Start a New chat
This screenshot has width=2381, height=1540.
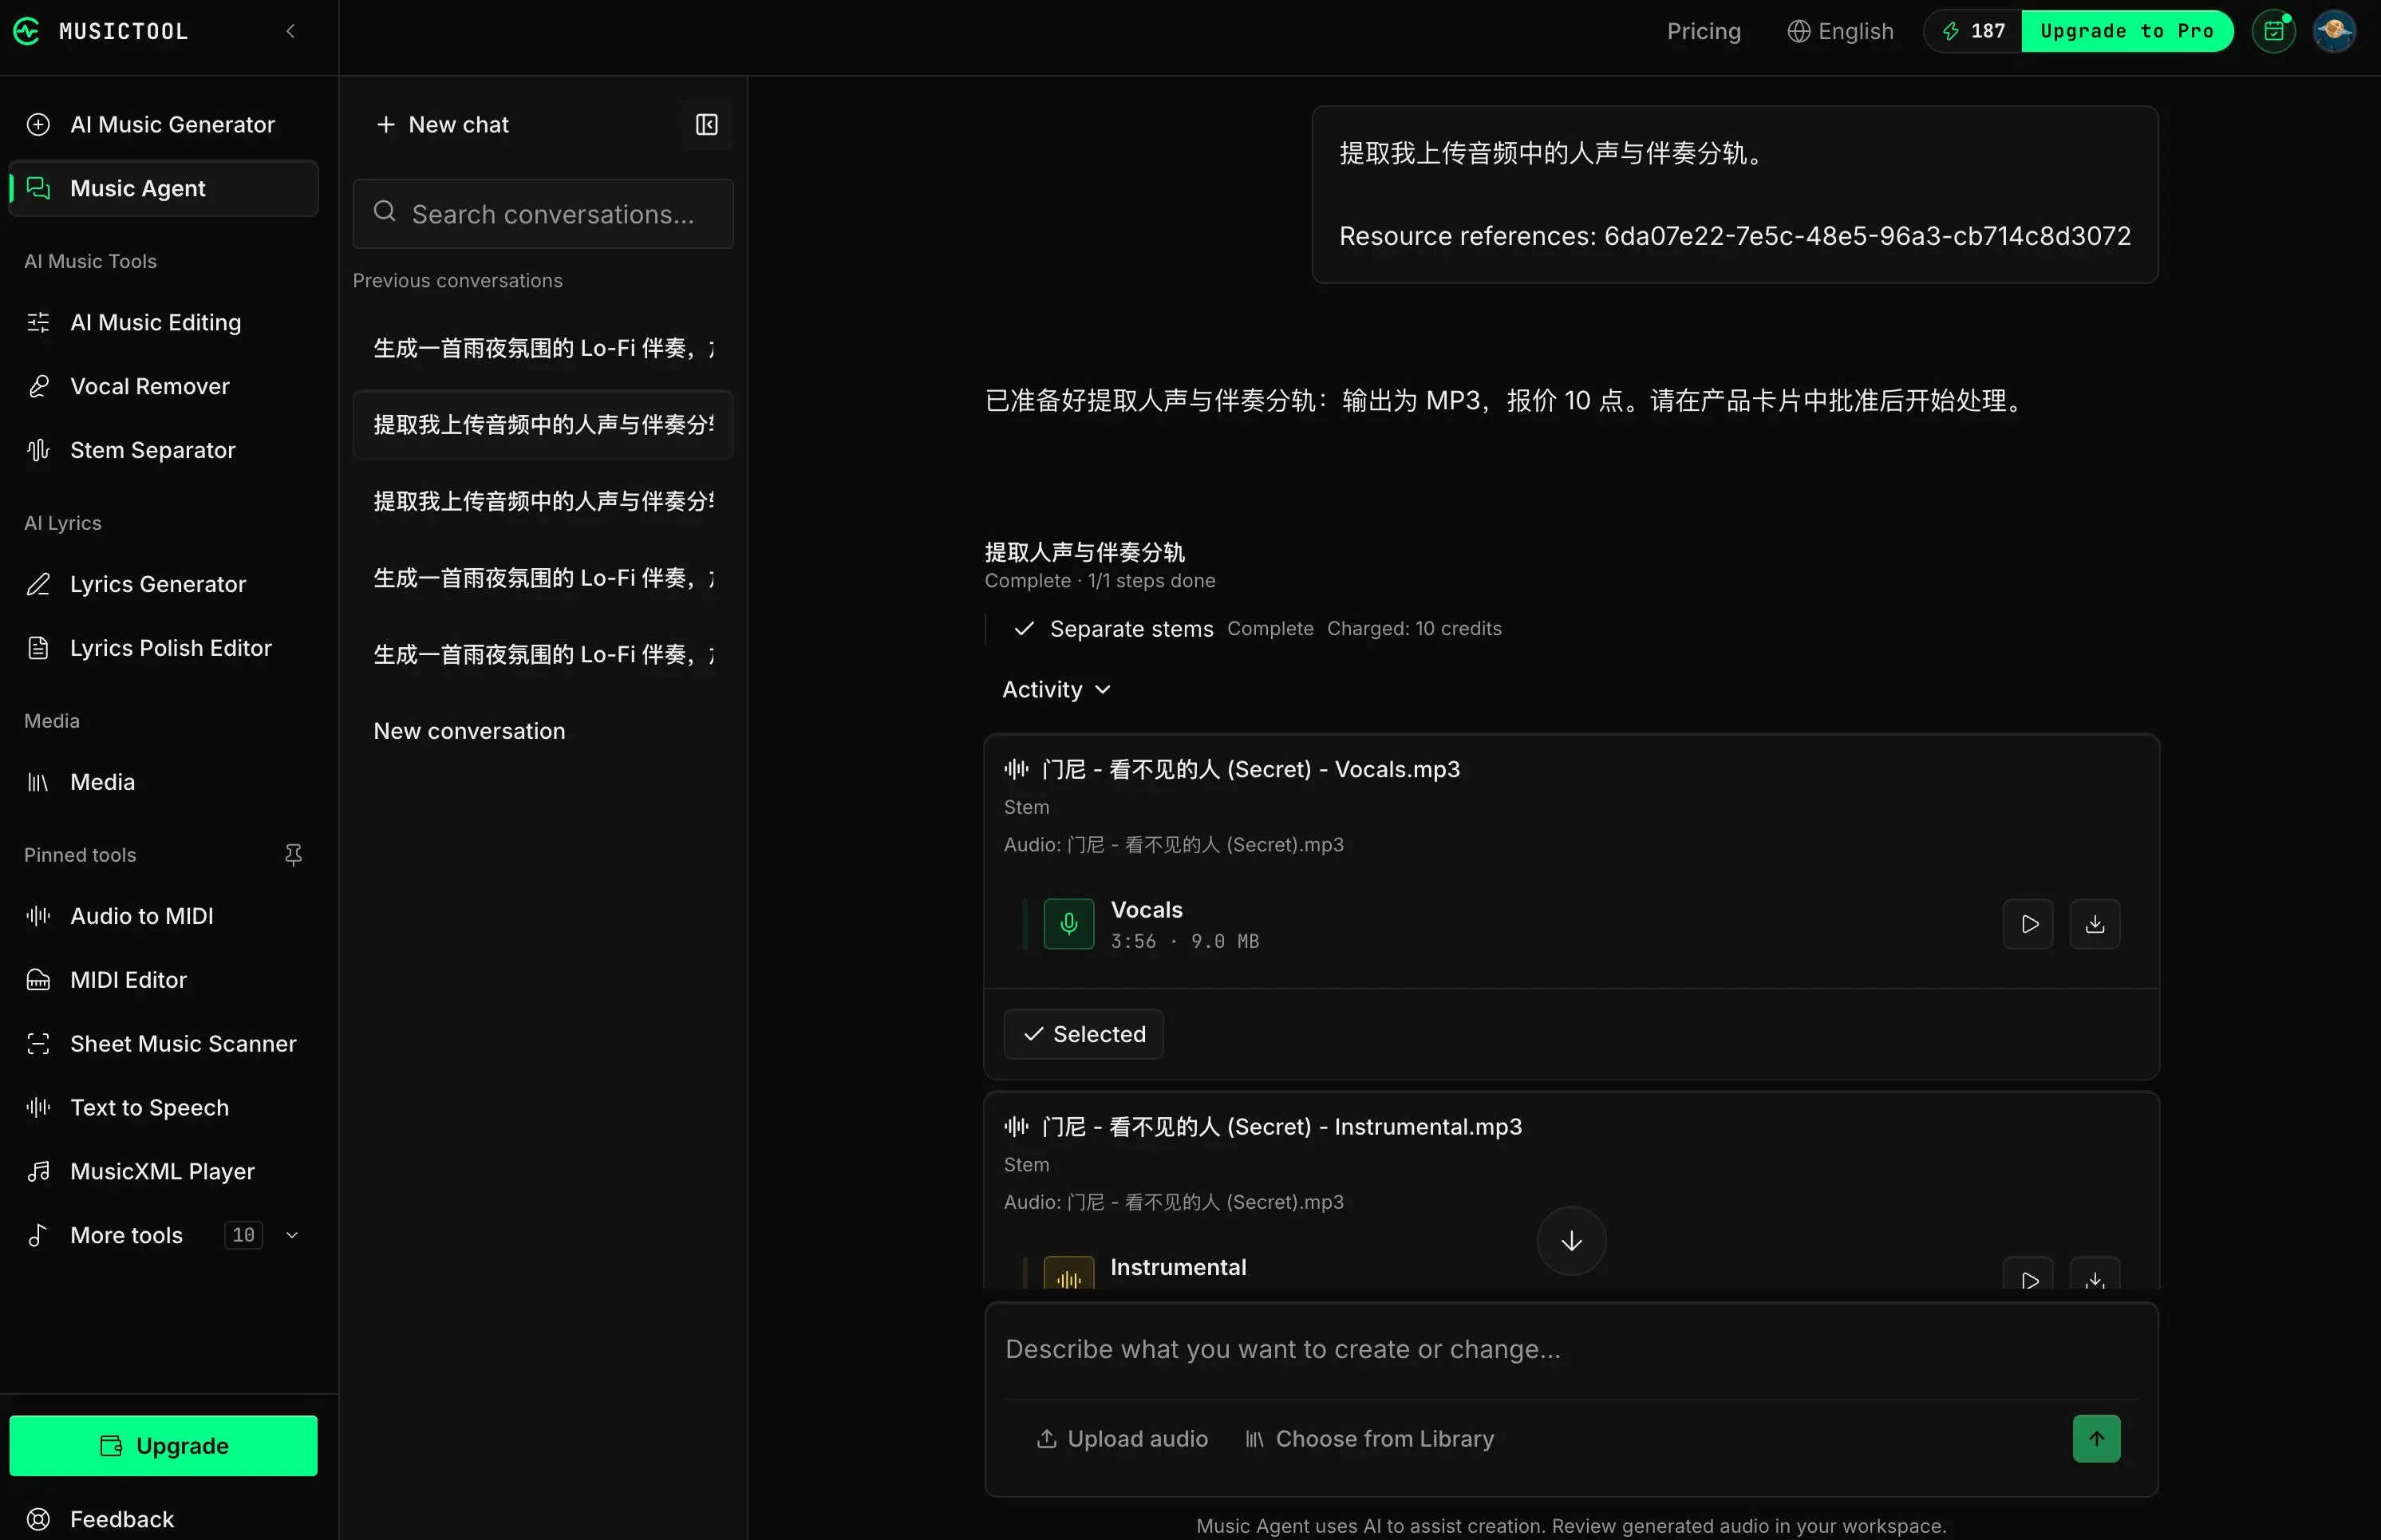[442, 125]
